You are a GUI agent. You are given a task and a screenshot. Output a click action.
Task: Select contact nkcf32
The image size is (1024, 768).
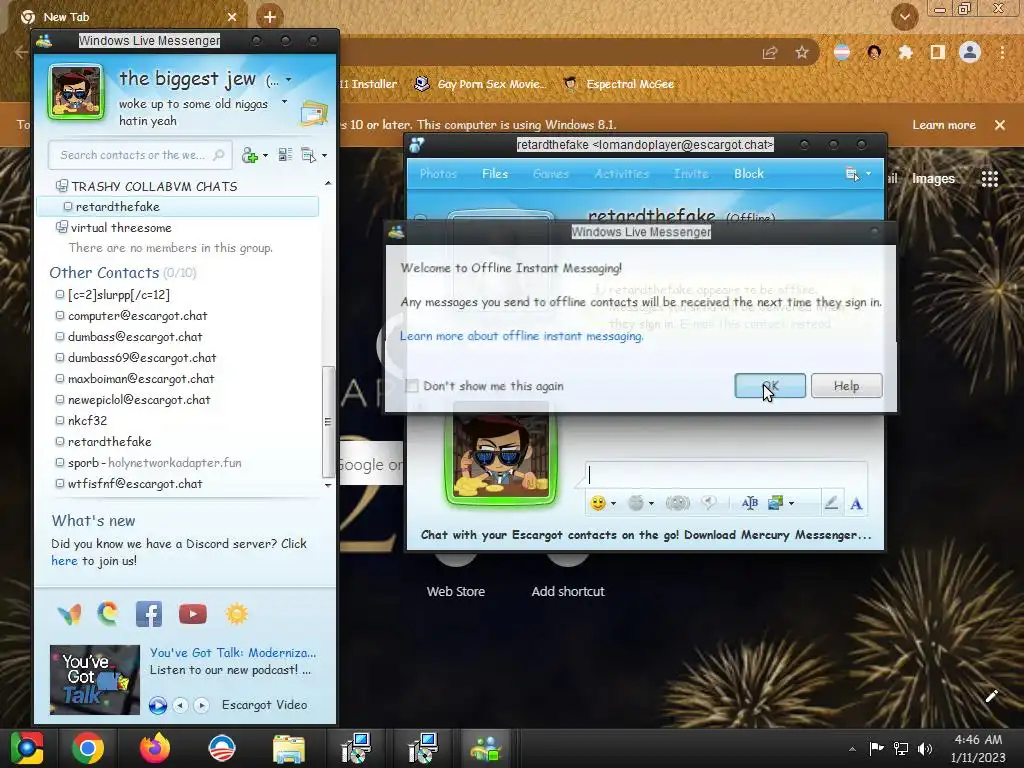pos(87,420)
